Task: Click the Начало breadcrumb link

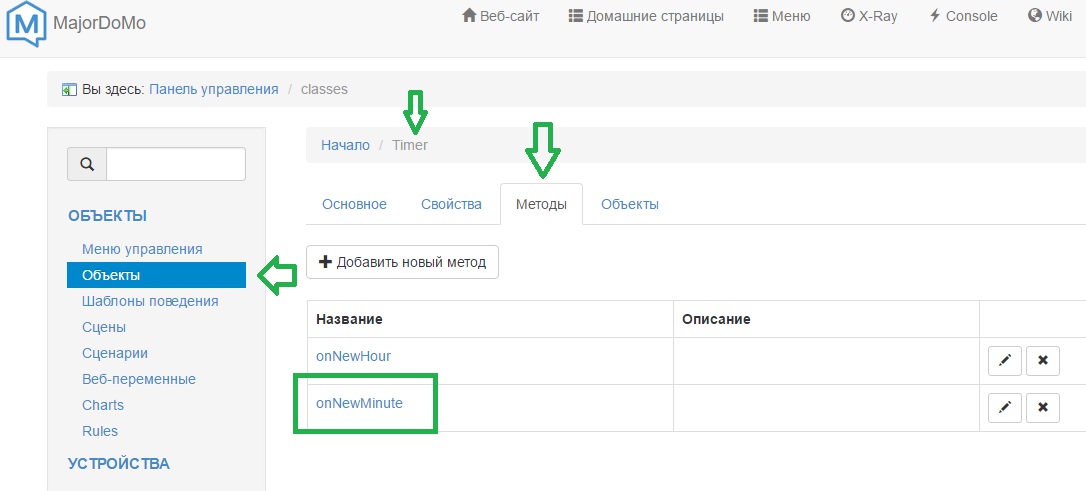Action: tap(346, 145)
